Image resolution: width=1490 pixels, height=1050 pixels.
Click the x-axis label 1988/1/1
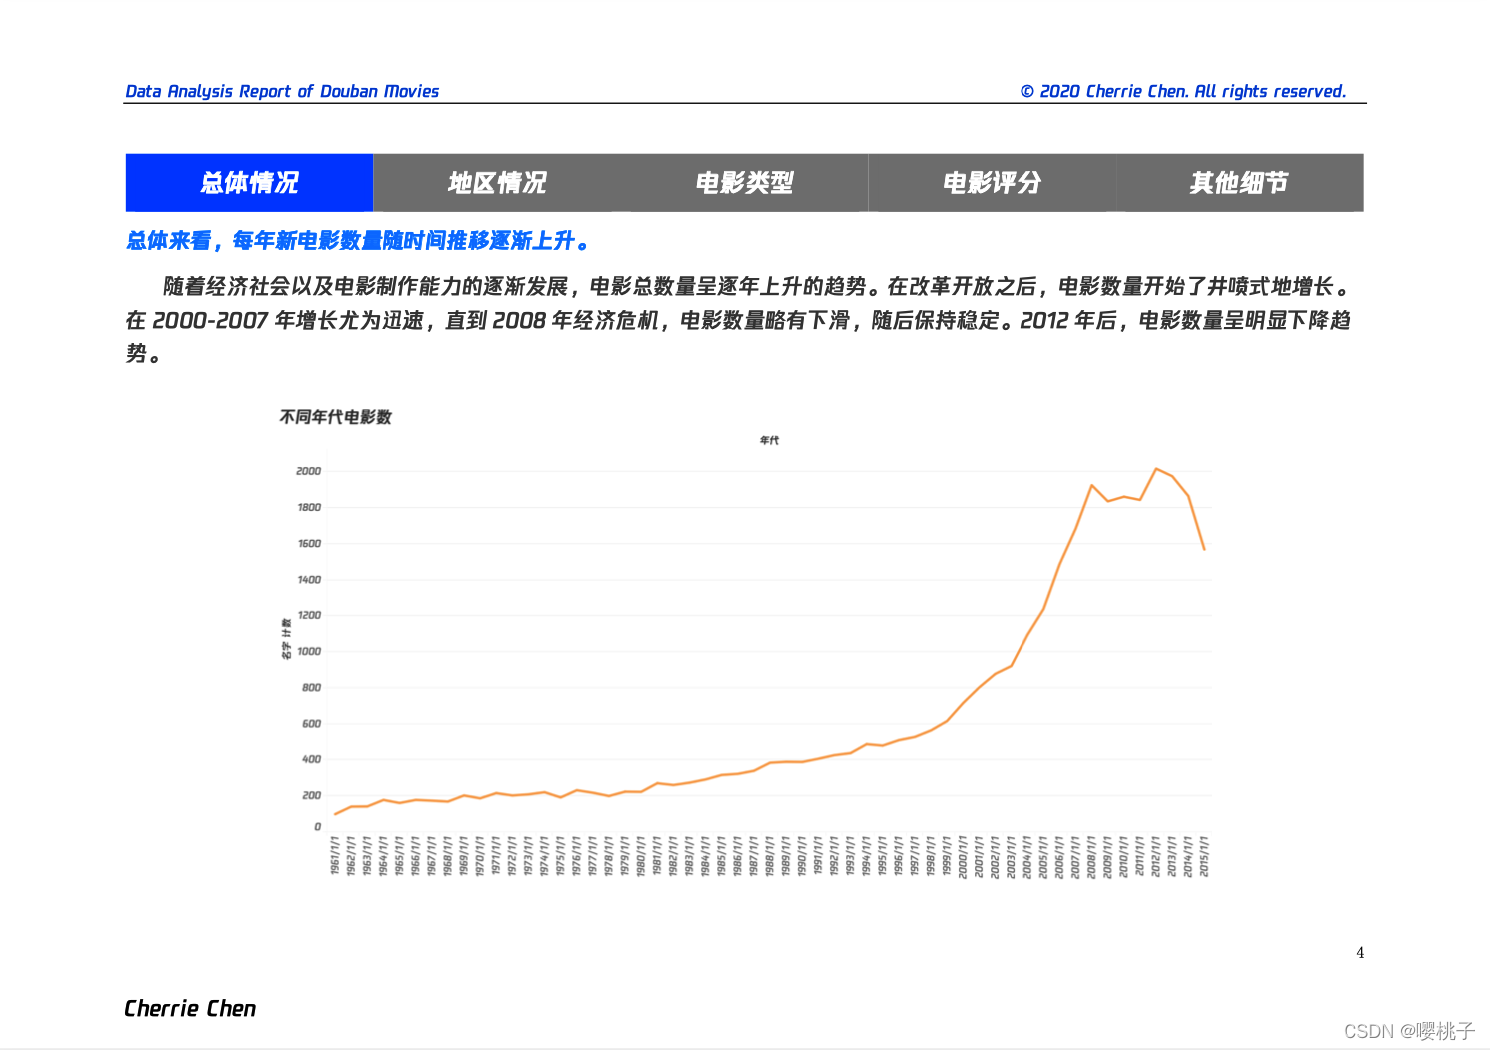[x=770, y=856]
